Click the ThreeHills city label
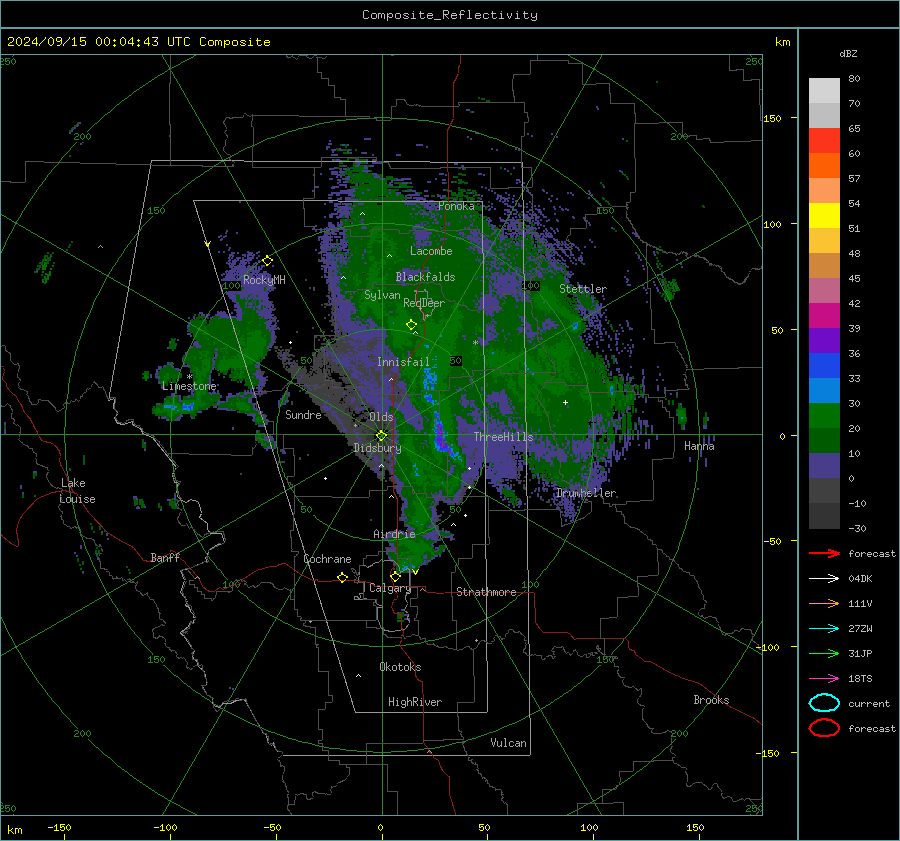Image resolution: width=900 pixels, height=841 pixels. point(503,437)
